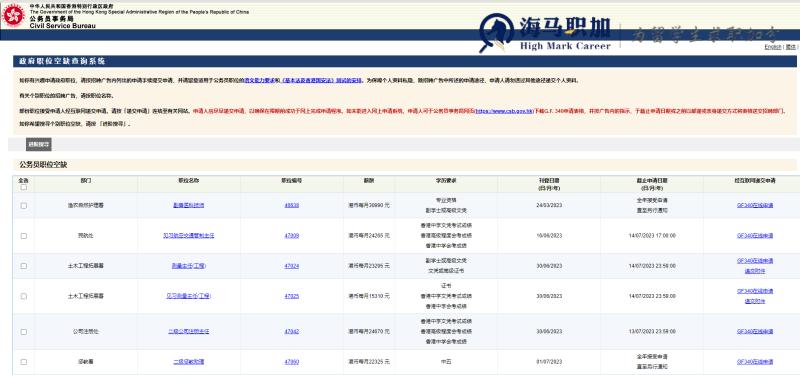Screen dimensions: 800x375
Task: Open the 见习测量主任(工程) job title link
Action: click(x=188, y=296)
